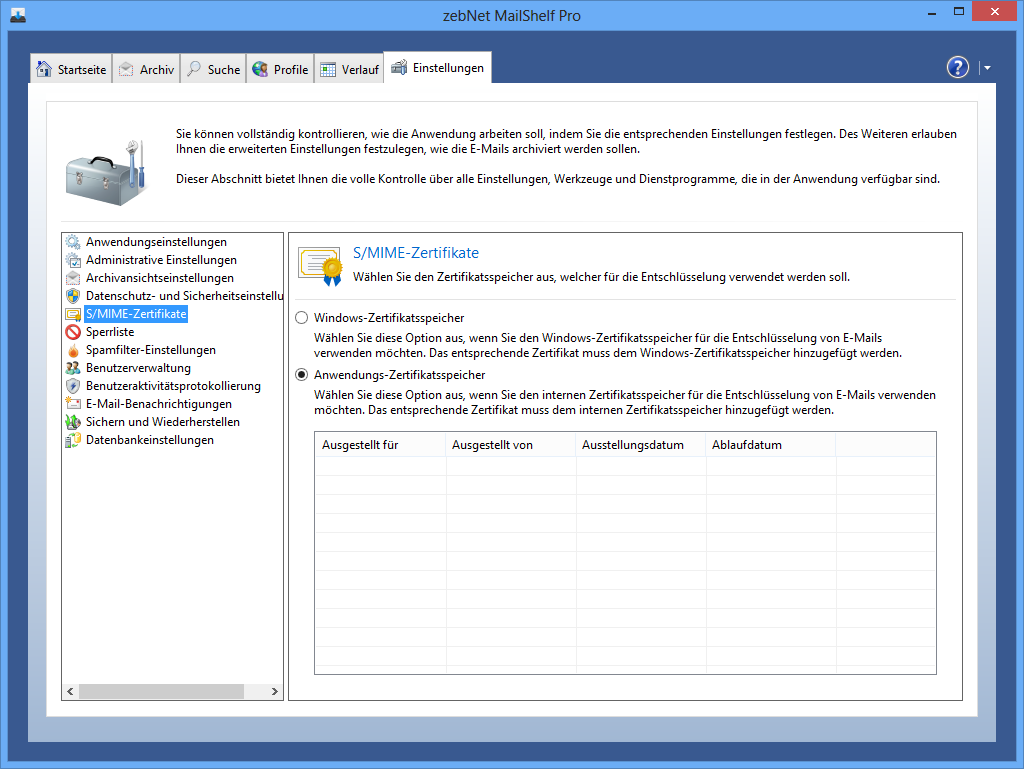
Task: Open Spamfilter-Einstellungen entry
Action: pyautogui.click(x=151, y=350)
